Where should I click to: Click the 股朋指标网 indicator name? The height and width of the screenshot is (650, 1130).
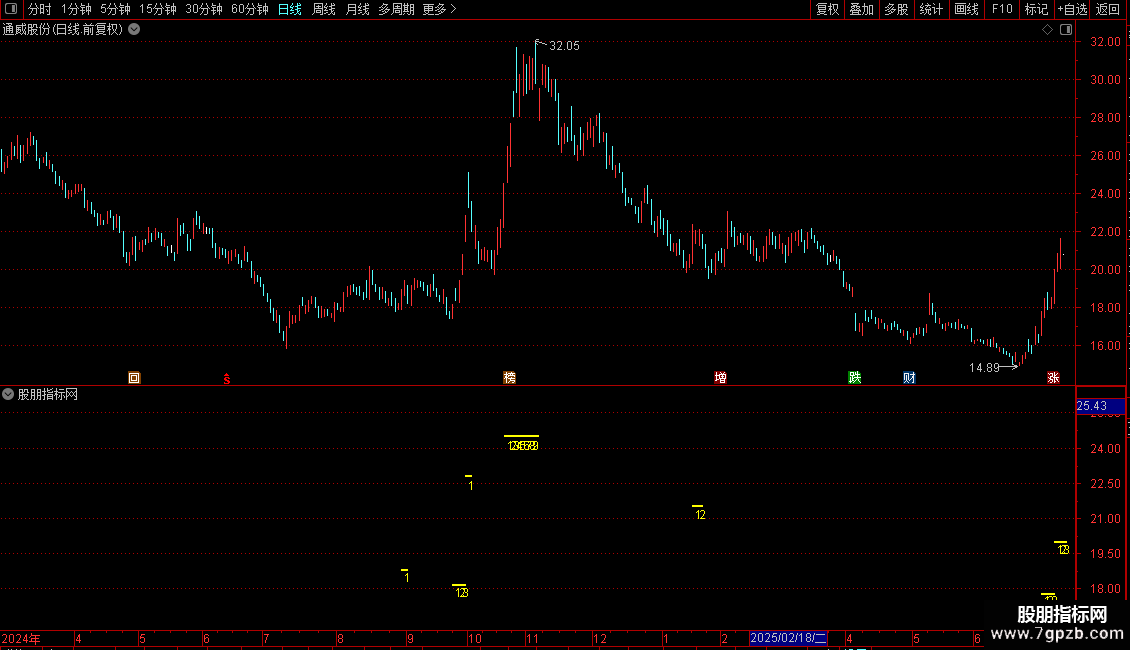coord(48,394)
